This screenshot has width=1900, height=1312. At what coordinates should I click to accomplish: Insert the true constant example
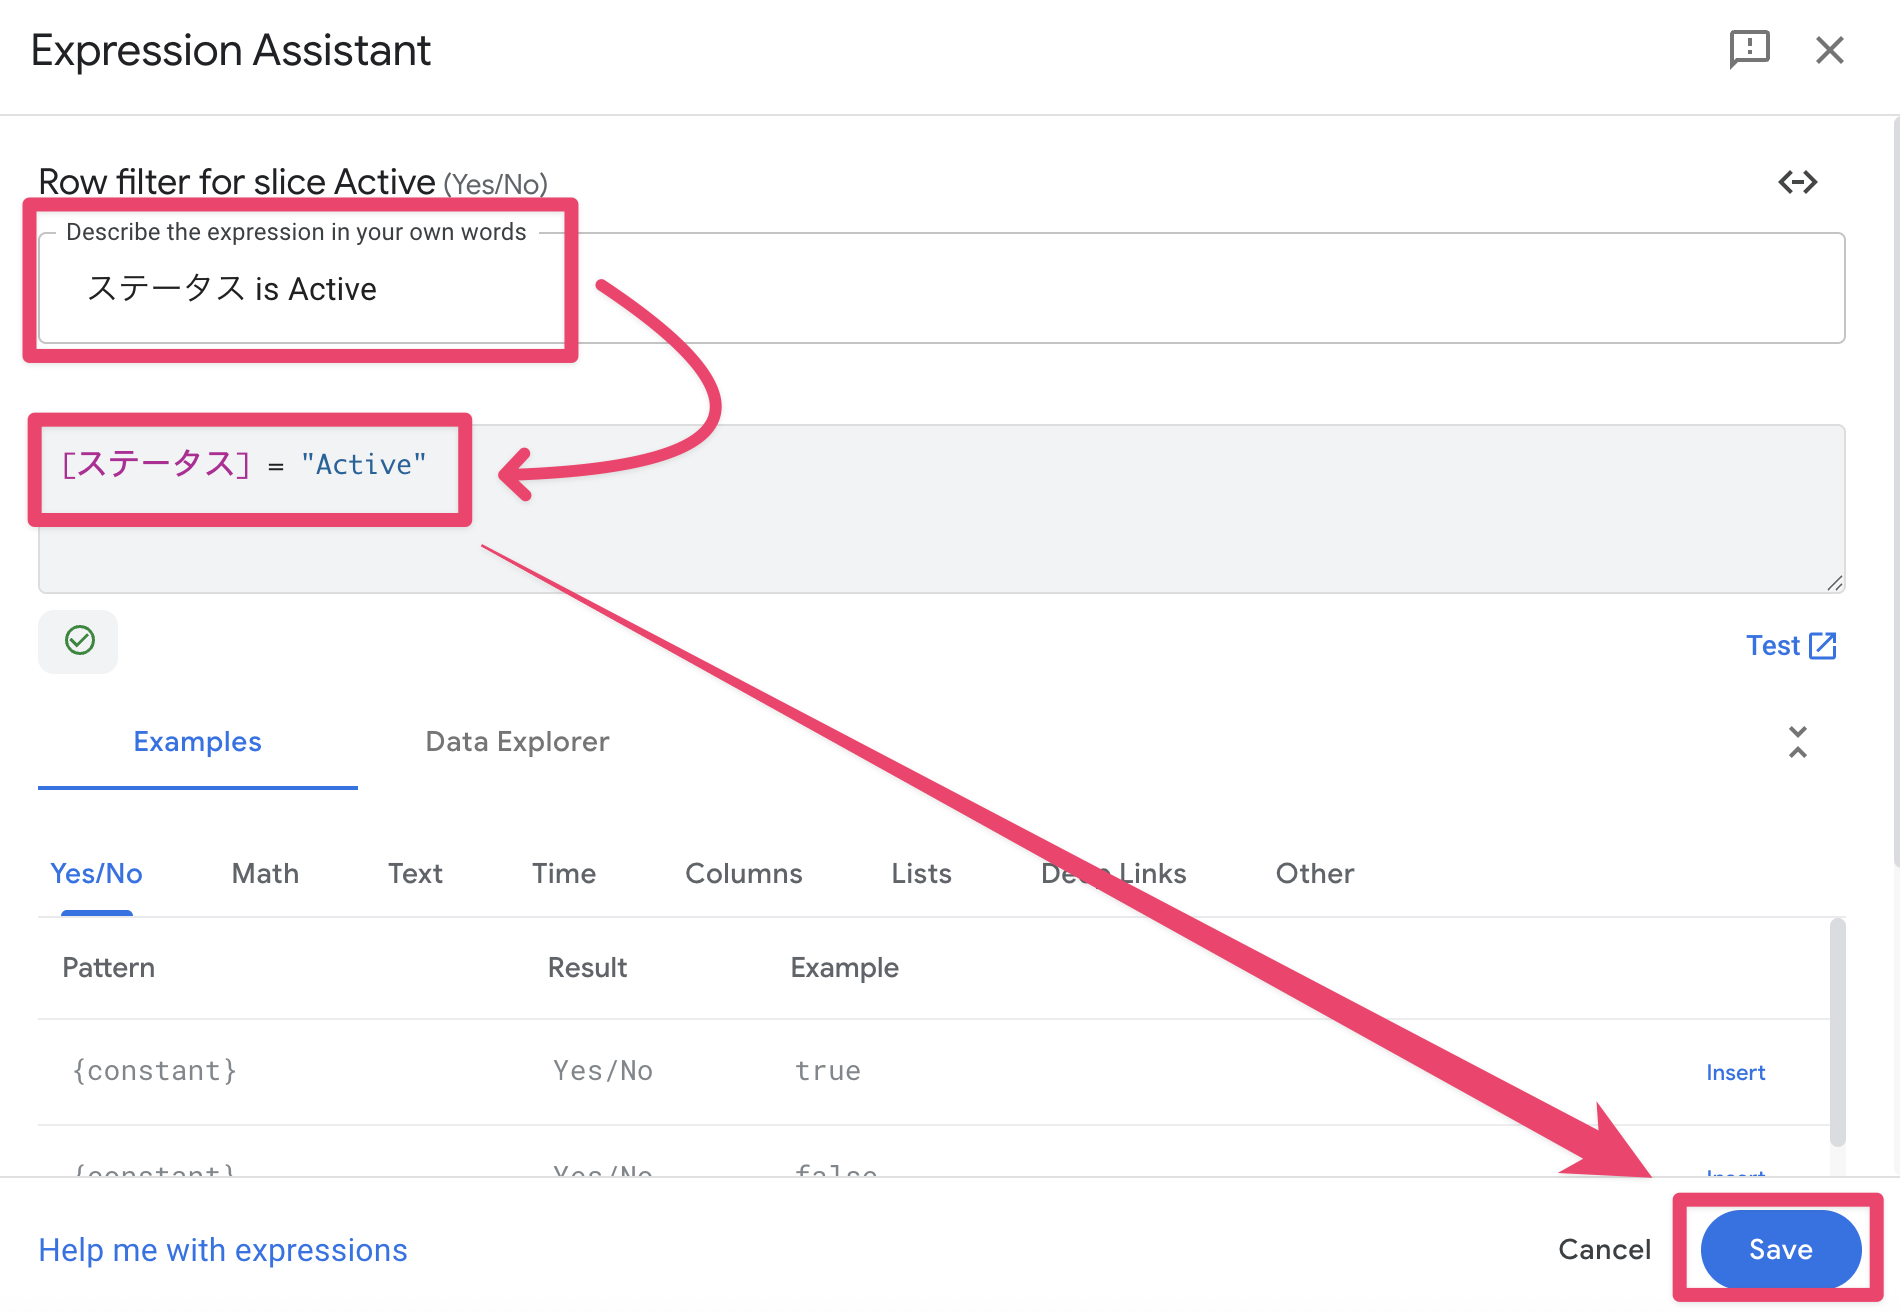[x=1735, y=1072]
